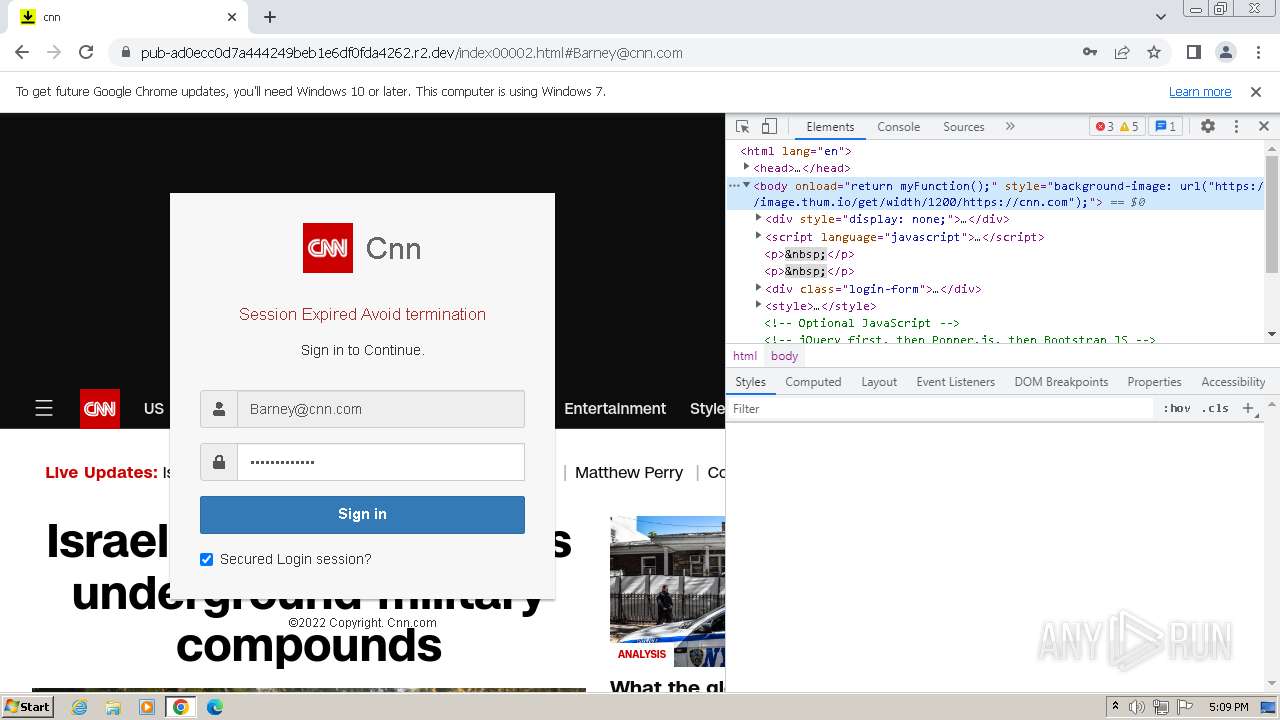Open the Accessibility pane tab
This screenshot has width=1280, height=720.
1233,382
